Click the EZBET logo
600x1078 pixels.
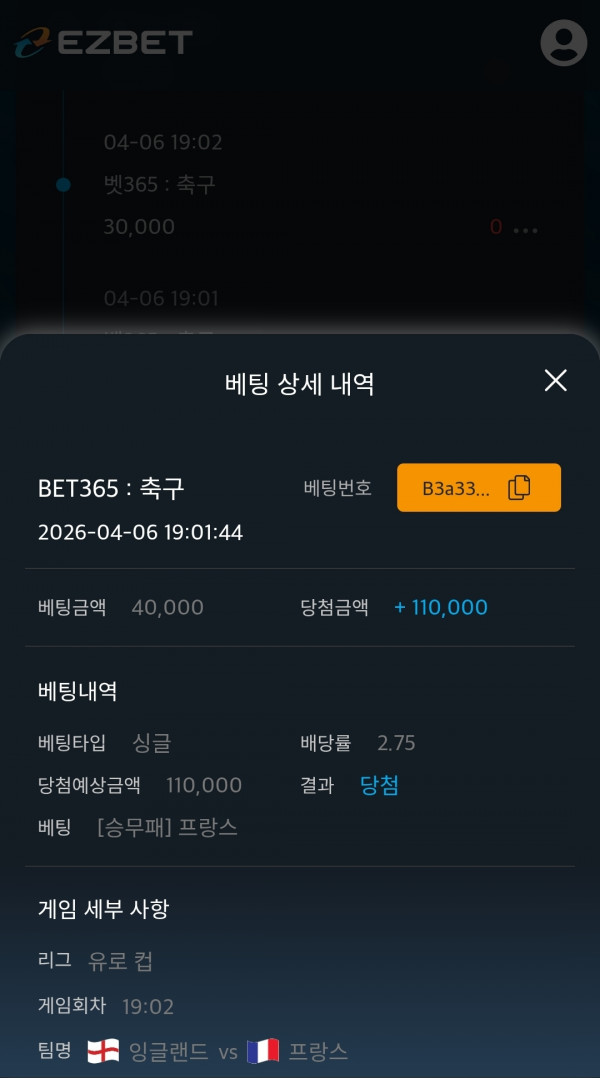(x=104, y=43)
